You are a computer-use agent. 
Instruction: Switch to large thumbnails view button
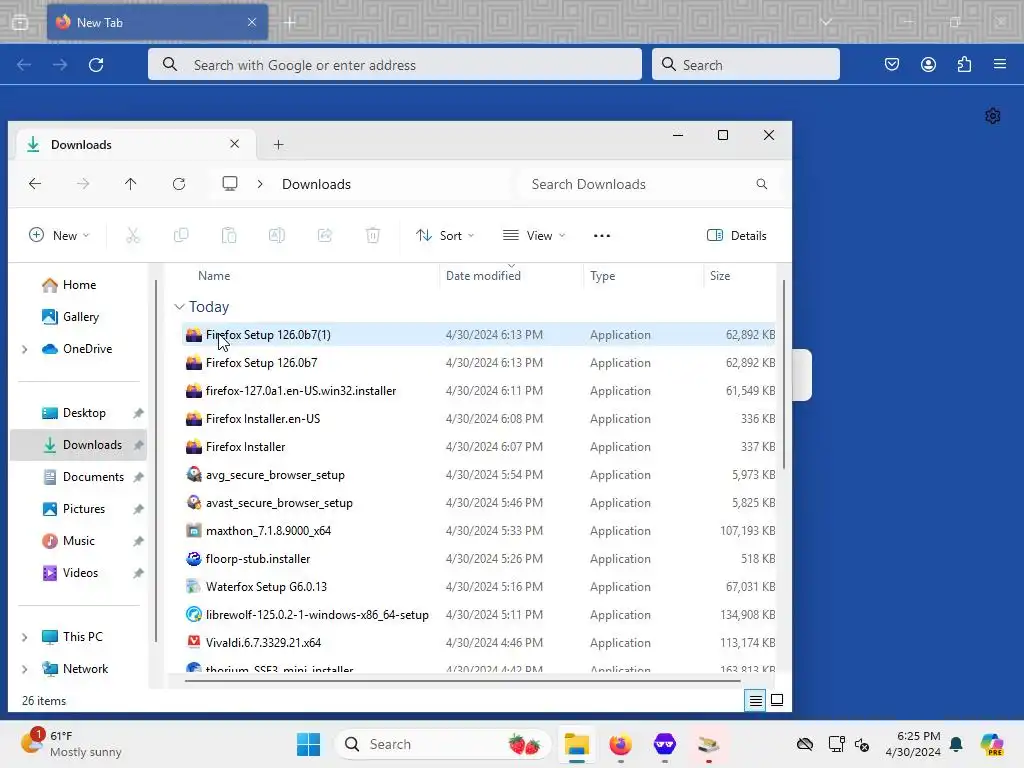[777, 700]
